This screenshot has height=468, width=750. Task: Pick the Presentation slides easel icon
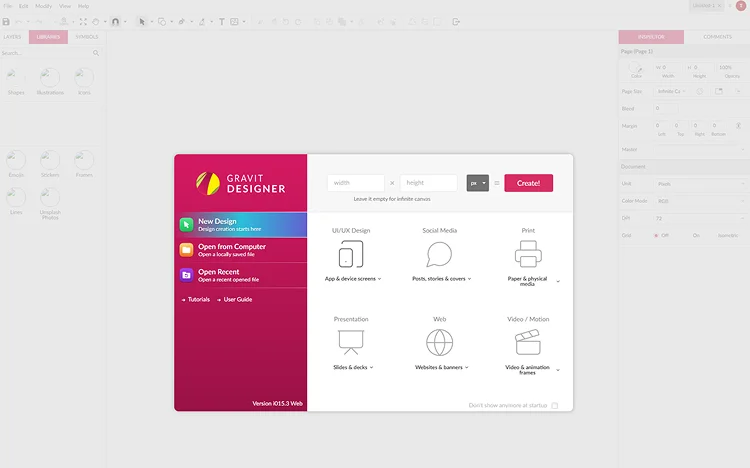[351, 342]
